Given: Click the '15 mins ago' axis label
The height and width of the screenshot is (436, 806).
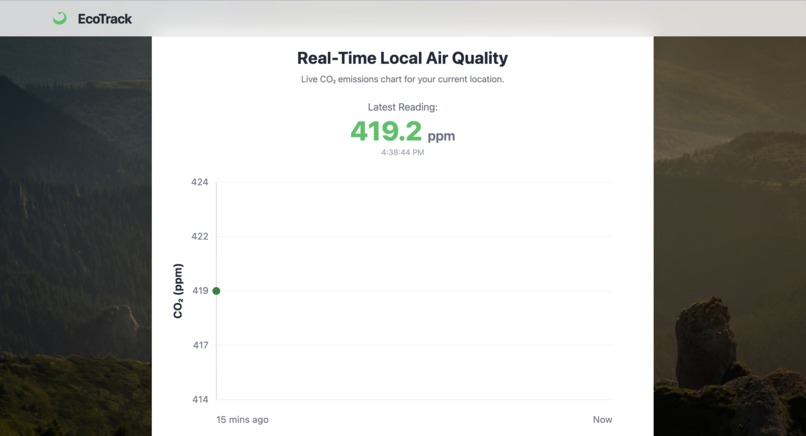Looking at the screenshot, I should (x=242, y=420).
